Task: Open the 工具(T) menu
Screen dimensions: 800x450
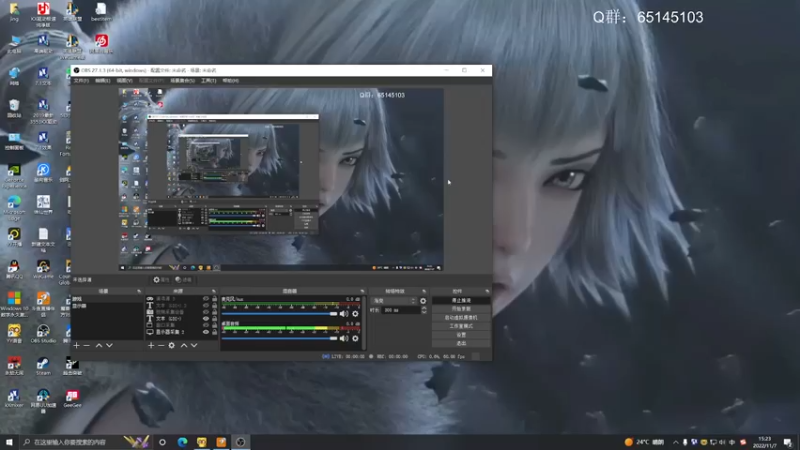Action: [x=208, y=81]
